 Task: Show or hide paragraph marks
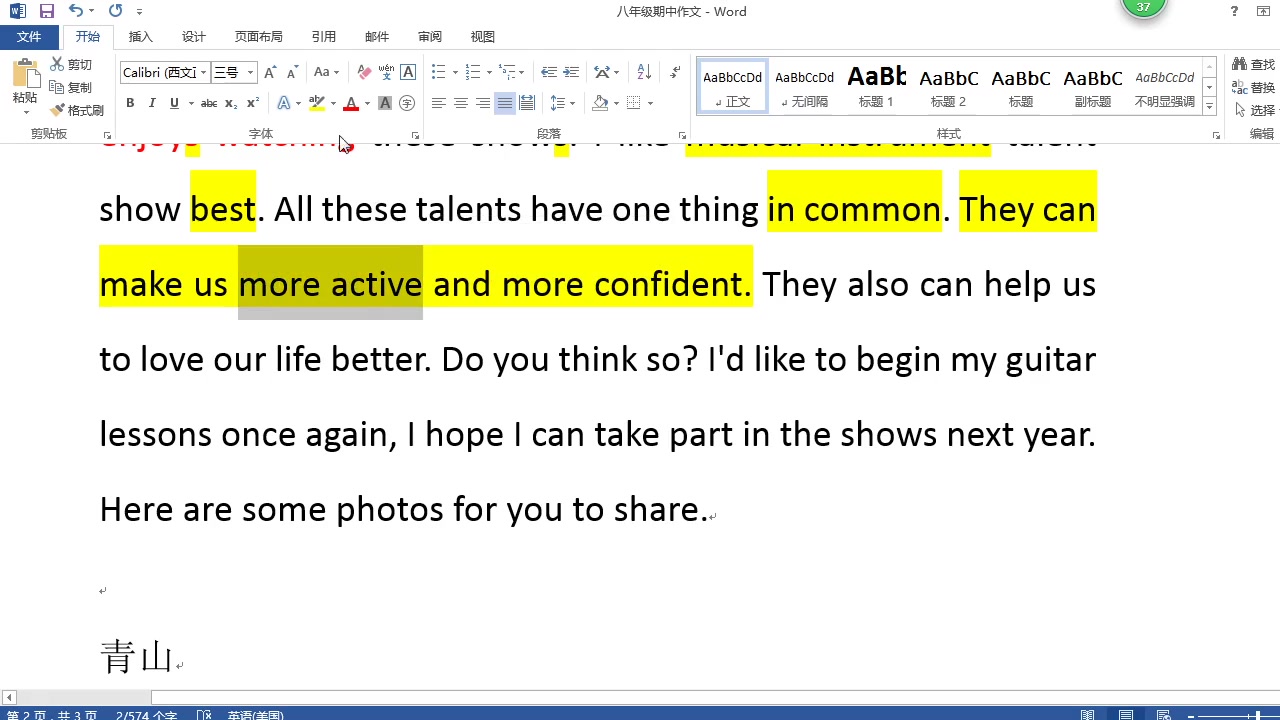675,72
